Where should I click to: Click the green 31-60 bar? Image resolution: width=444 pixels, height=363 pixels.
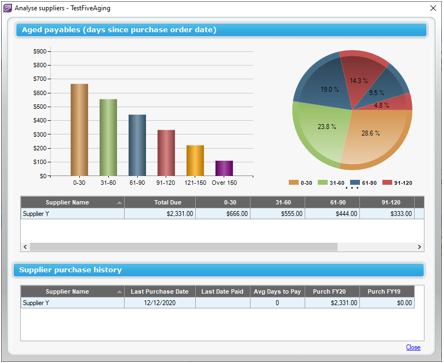point(108,137)
